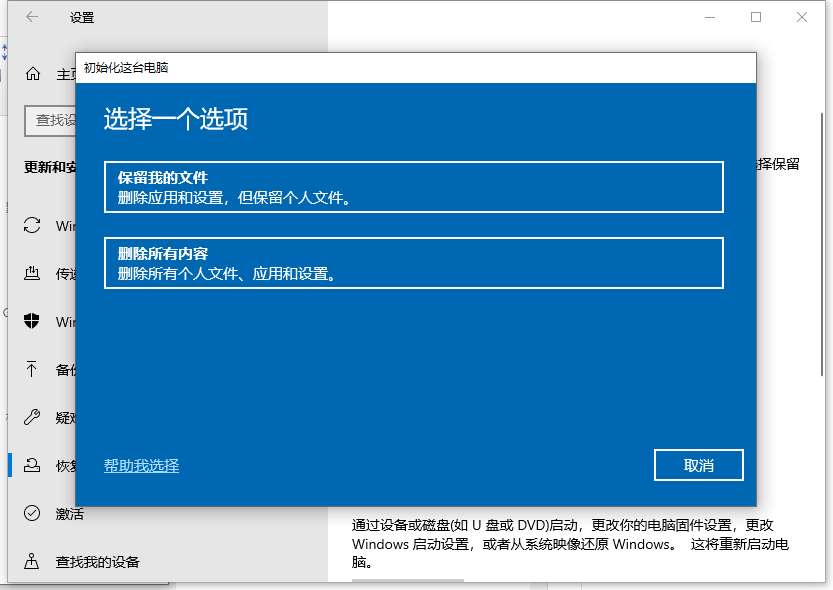Viewport: 833px width, 590px height.
Task: Choose the 删除所有内容 option
Action: (414, 264)
